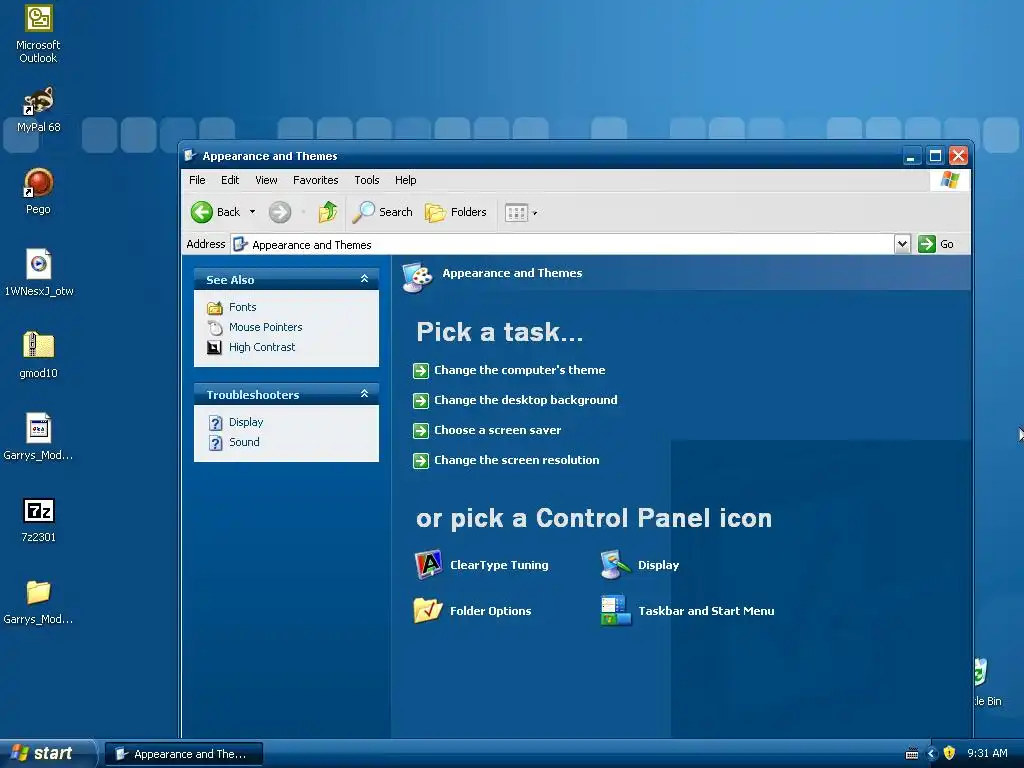Open the Back button history dropdown arrow
Viewport: 1024px width, 768px height.
pyautogui.click(x=252, y=212)
